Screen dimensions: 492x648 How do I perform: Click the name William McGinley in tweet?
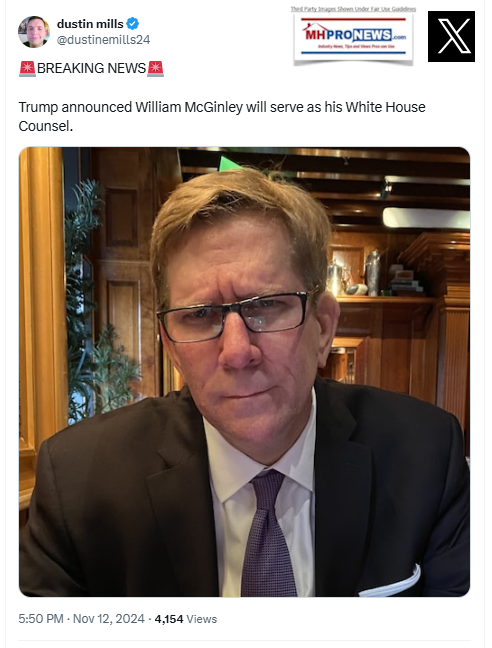pyautogui.click(x=189, y=107)
